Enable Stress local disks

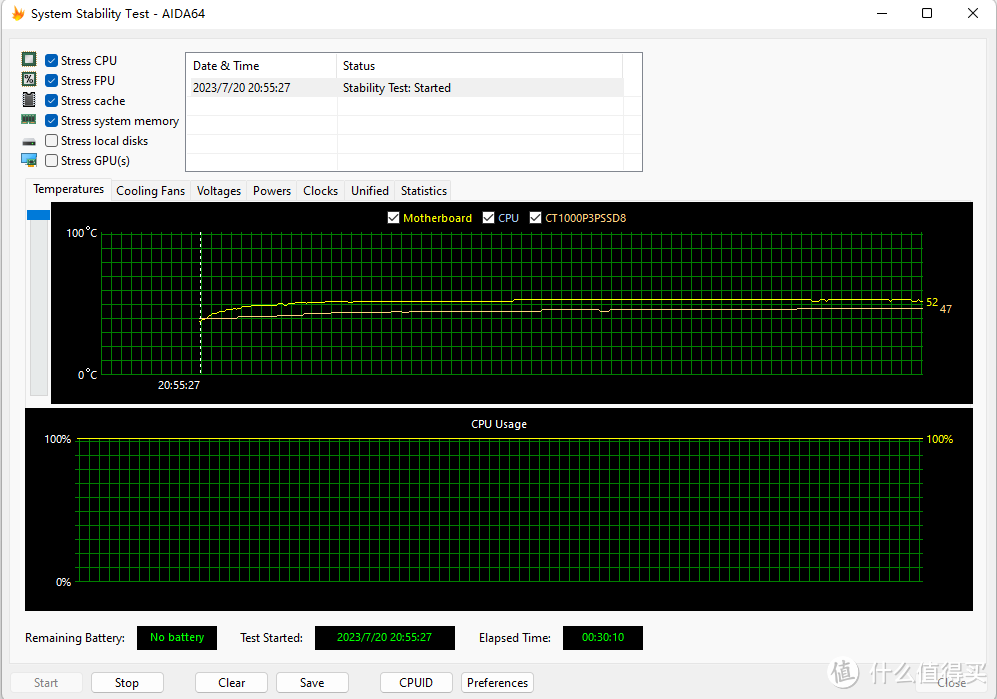pos(51,140)
